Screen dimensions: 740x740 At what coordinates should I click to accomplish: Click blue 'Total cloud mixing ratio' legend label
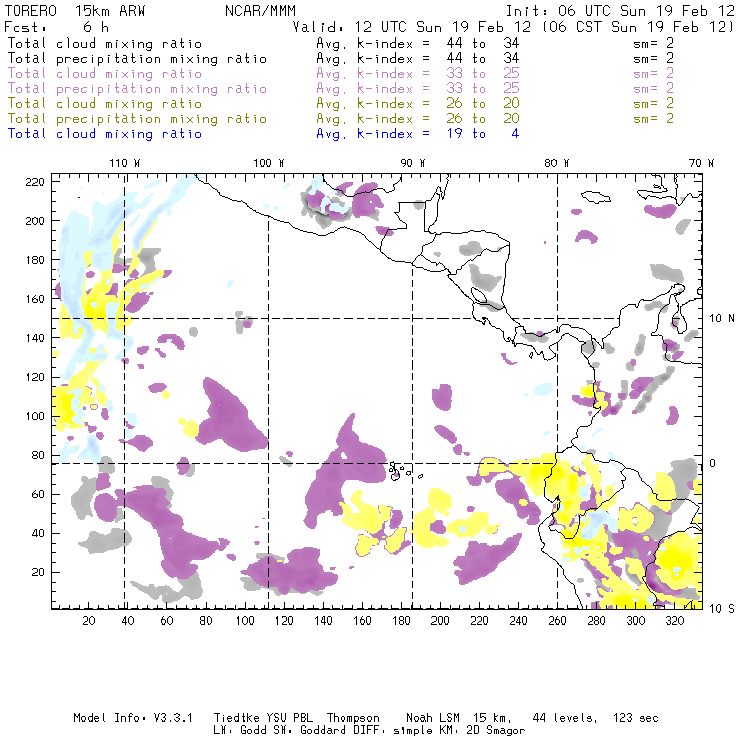pos(105,134)
